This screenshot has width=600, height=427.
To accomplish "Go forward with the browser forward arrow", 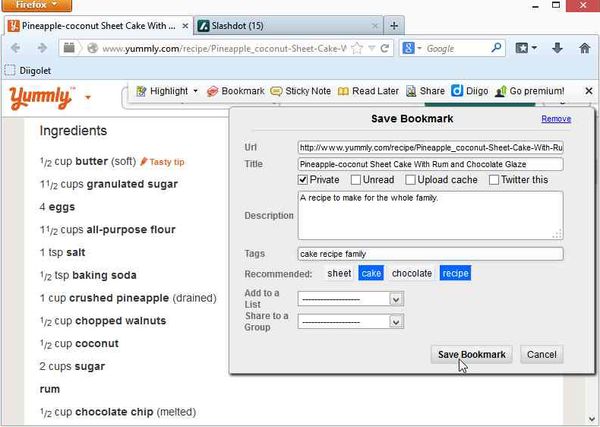I will pyautogui.click(x=42, y=48).
